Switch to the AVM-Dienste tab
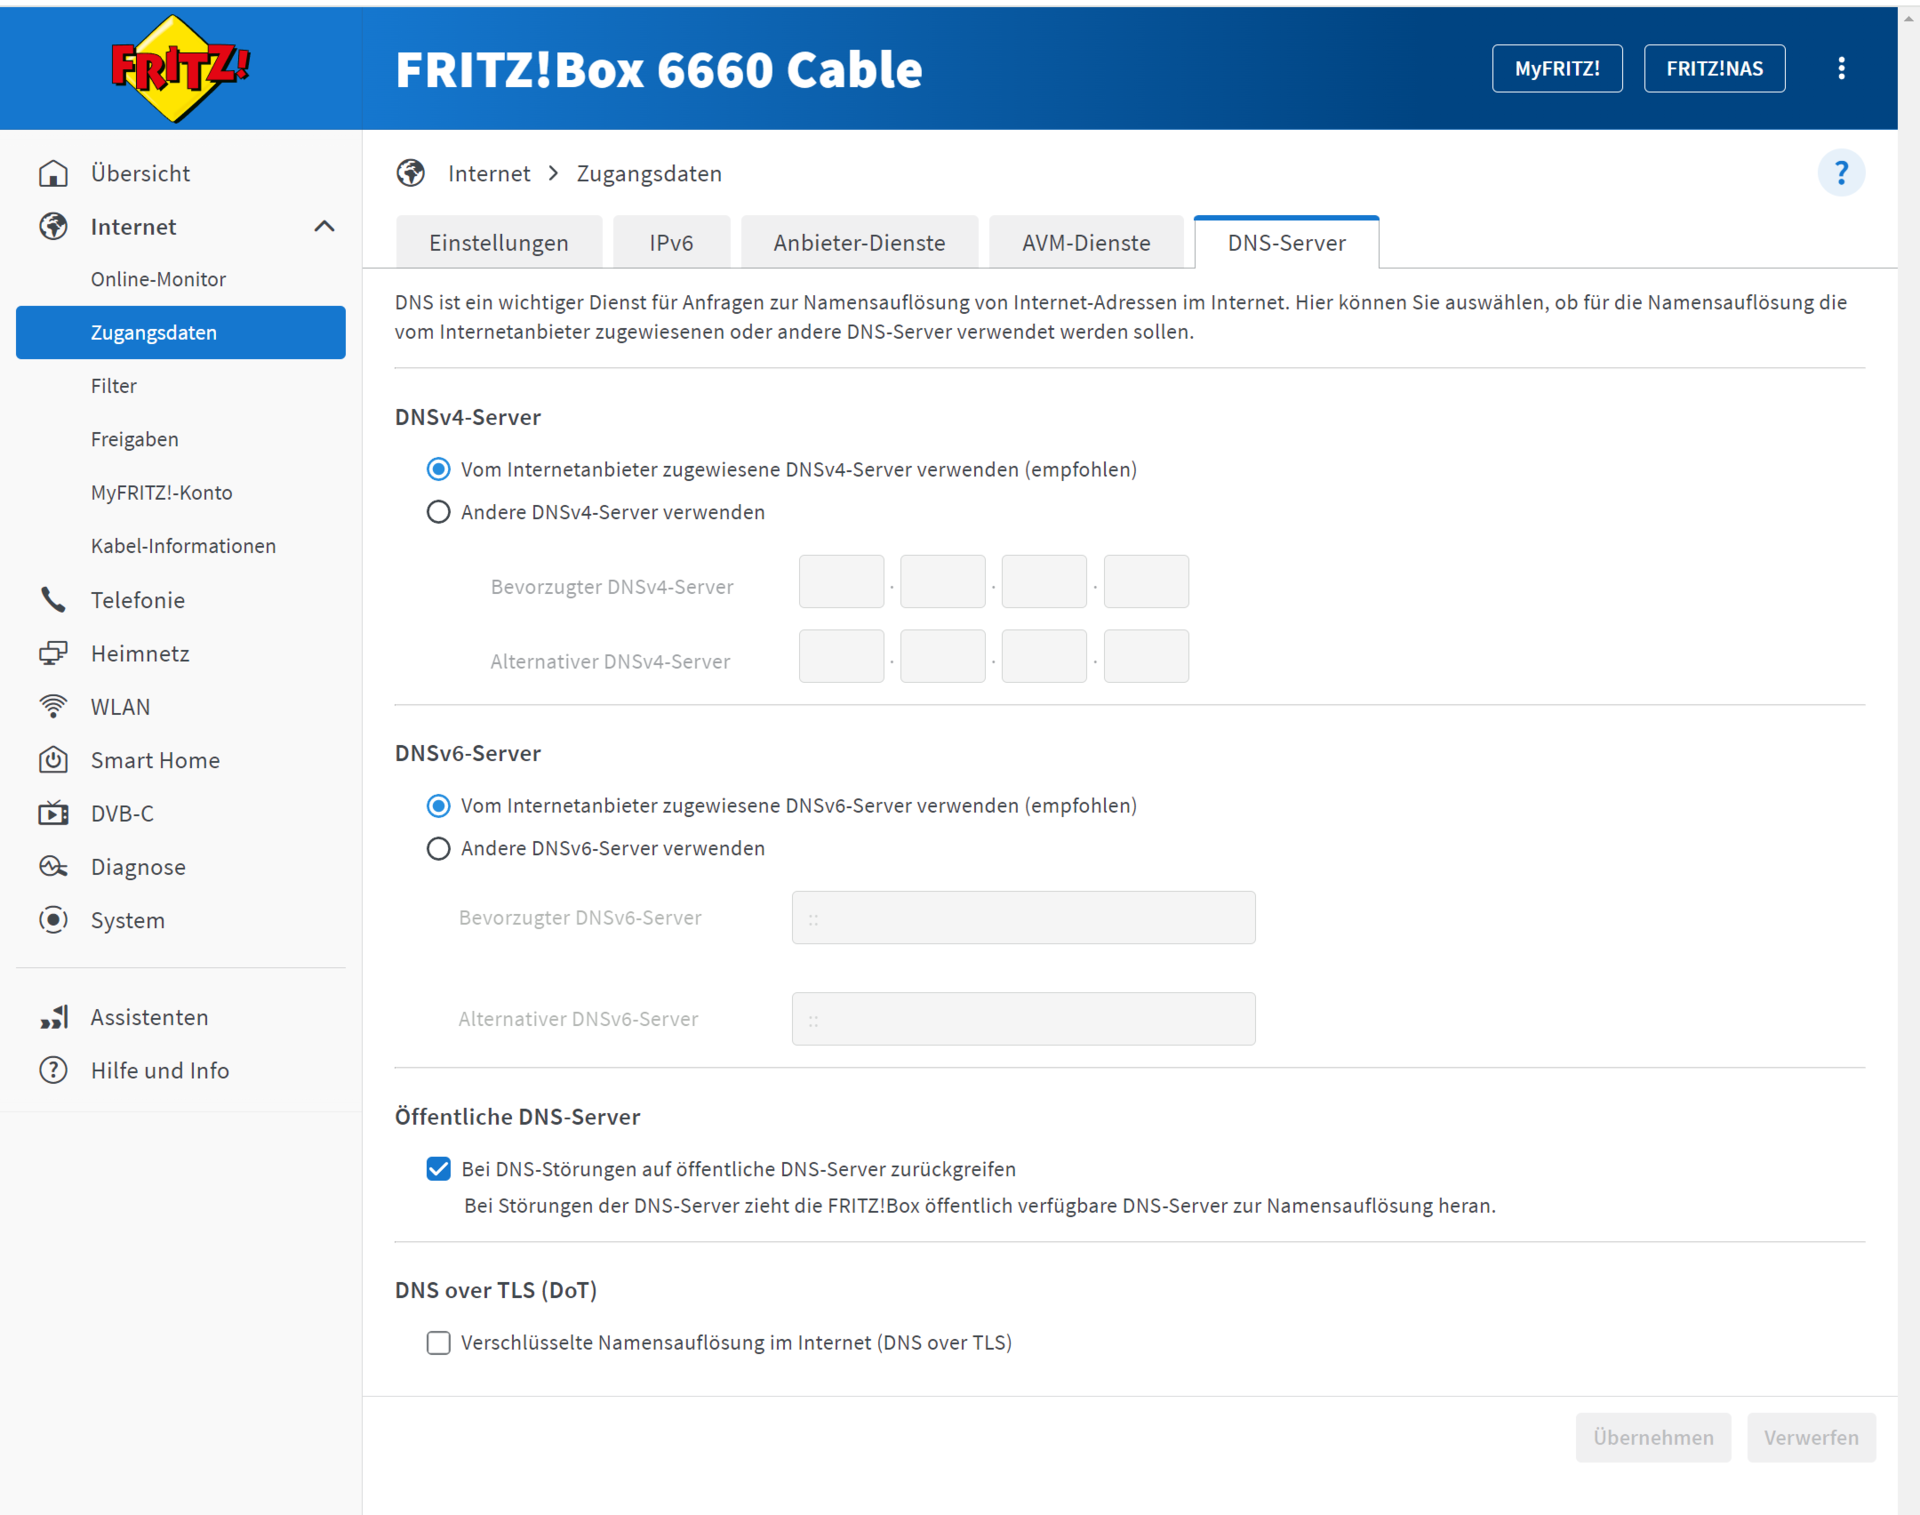Screen dimensions: 1920x1515 (1085, 243)
